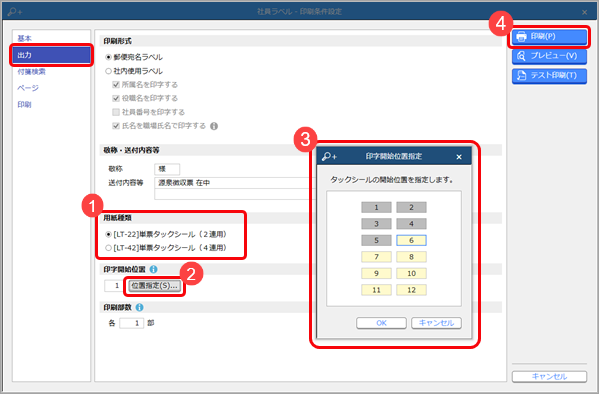Select label position 1
This screenshot has height=394, width=599.
click(x=376, y=208)
